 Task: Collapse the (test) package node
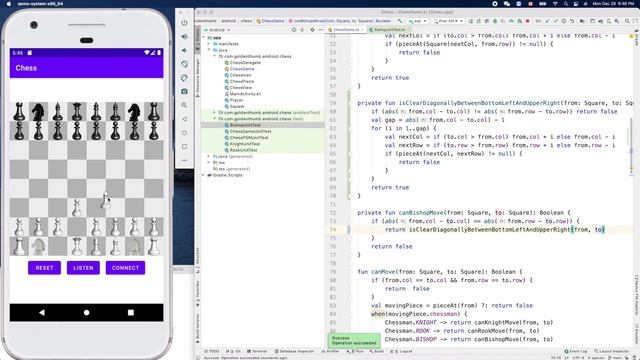click(214, 119)
